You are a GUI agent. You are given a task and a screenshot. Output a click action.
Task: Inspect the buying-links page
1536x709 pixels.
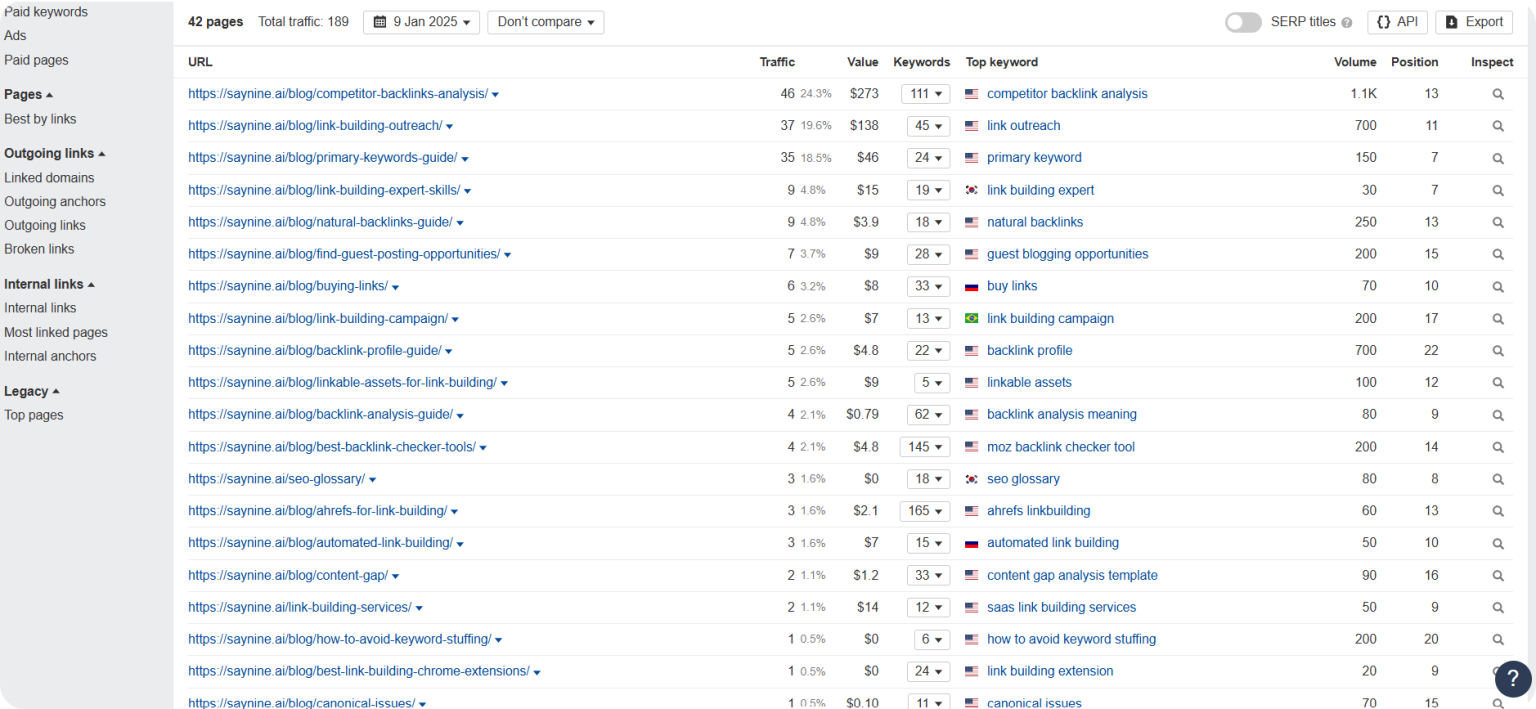coord(1497,286)
